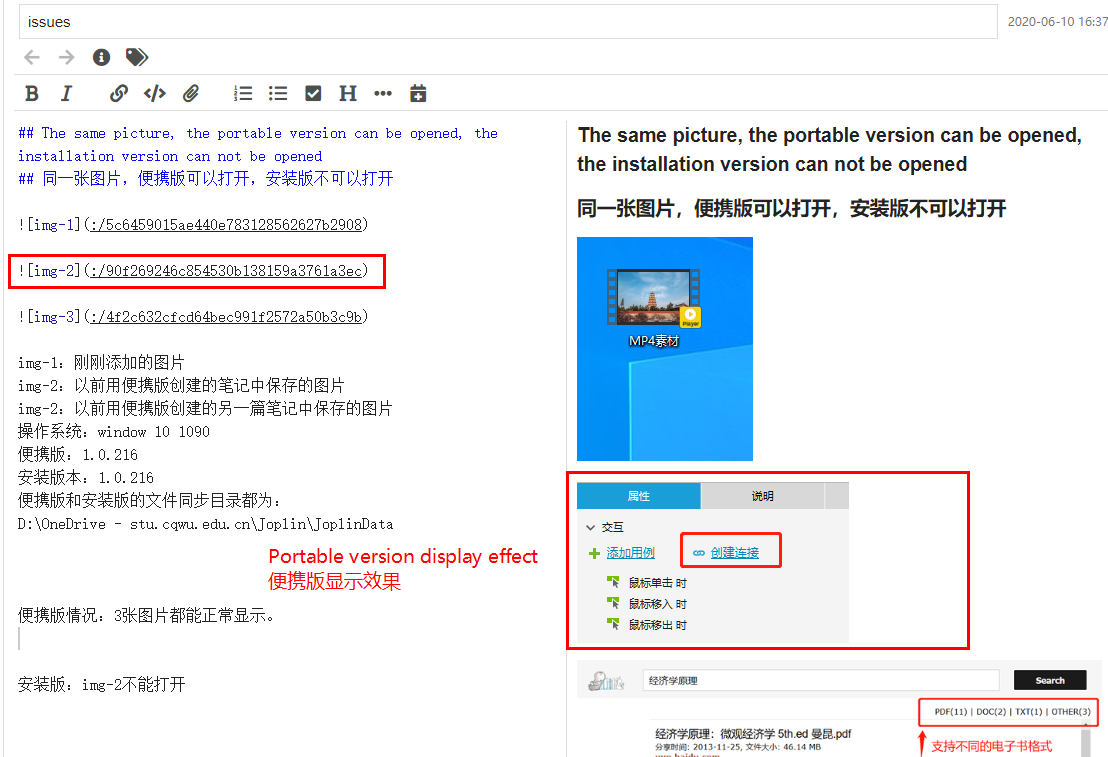This screenshot has height=757, width=1108.
Task: Insert a numbered list
Action: point(242,92)
